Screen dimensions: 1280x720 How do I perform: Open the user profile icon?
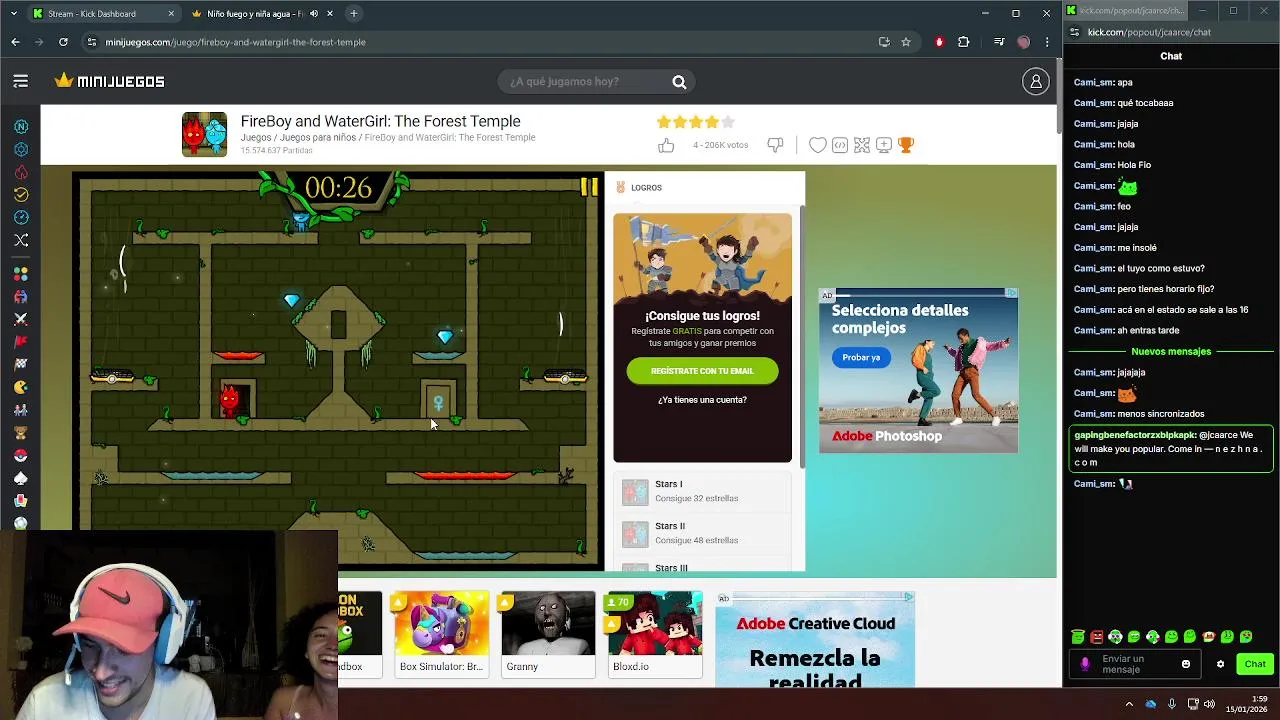[x=1036, y=81]
